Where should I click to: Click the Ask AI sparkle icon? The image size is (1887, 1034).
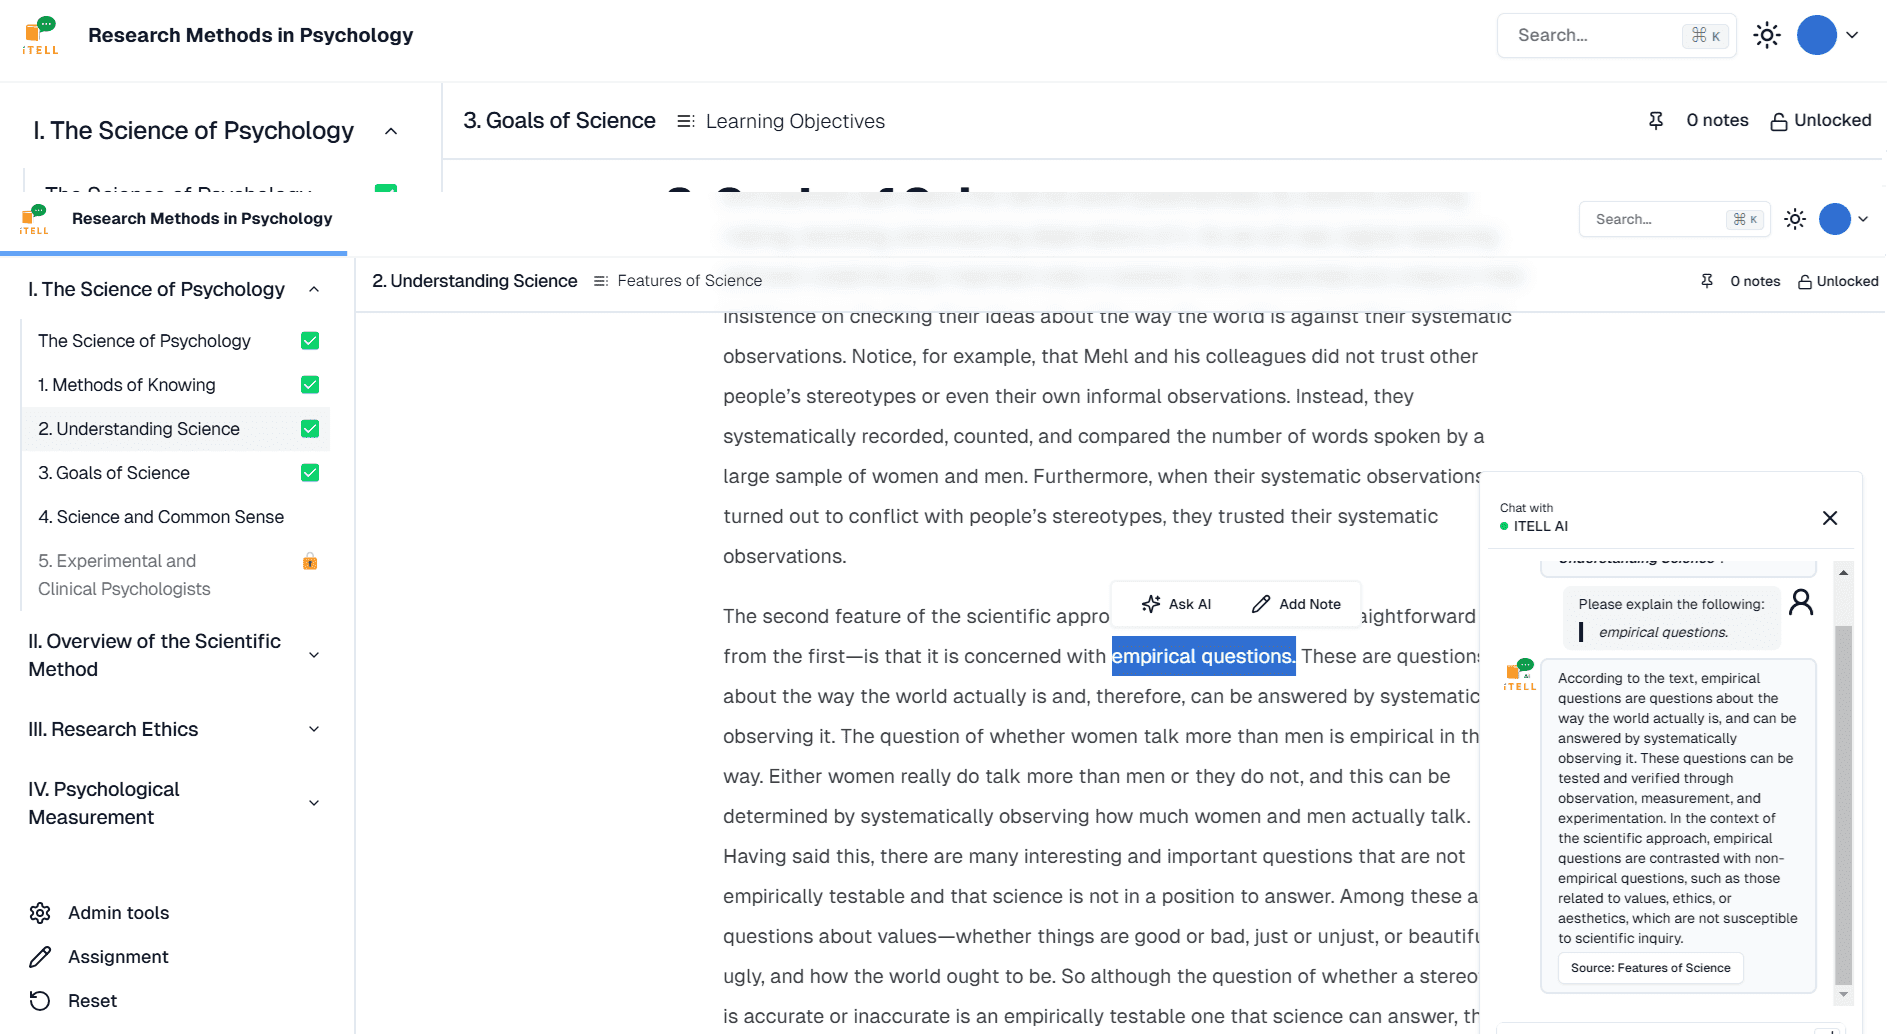click(x=1151, y=604)
